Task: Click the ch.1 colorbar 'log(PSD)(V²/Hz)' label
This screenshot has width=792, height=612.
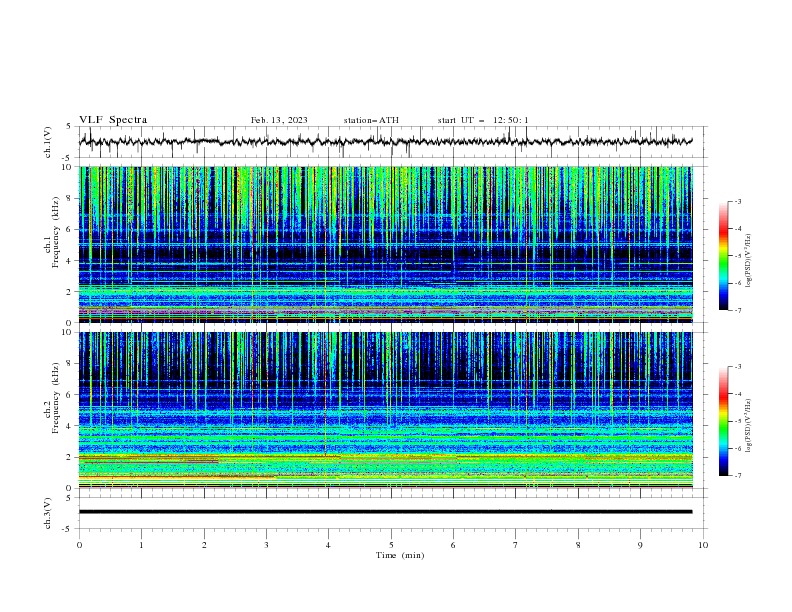Action: pos(749,261)
